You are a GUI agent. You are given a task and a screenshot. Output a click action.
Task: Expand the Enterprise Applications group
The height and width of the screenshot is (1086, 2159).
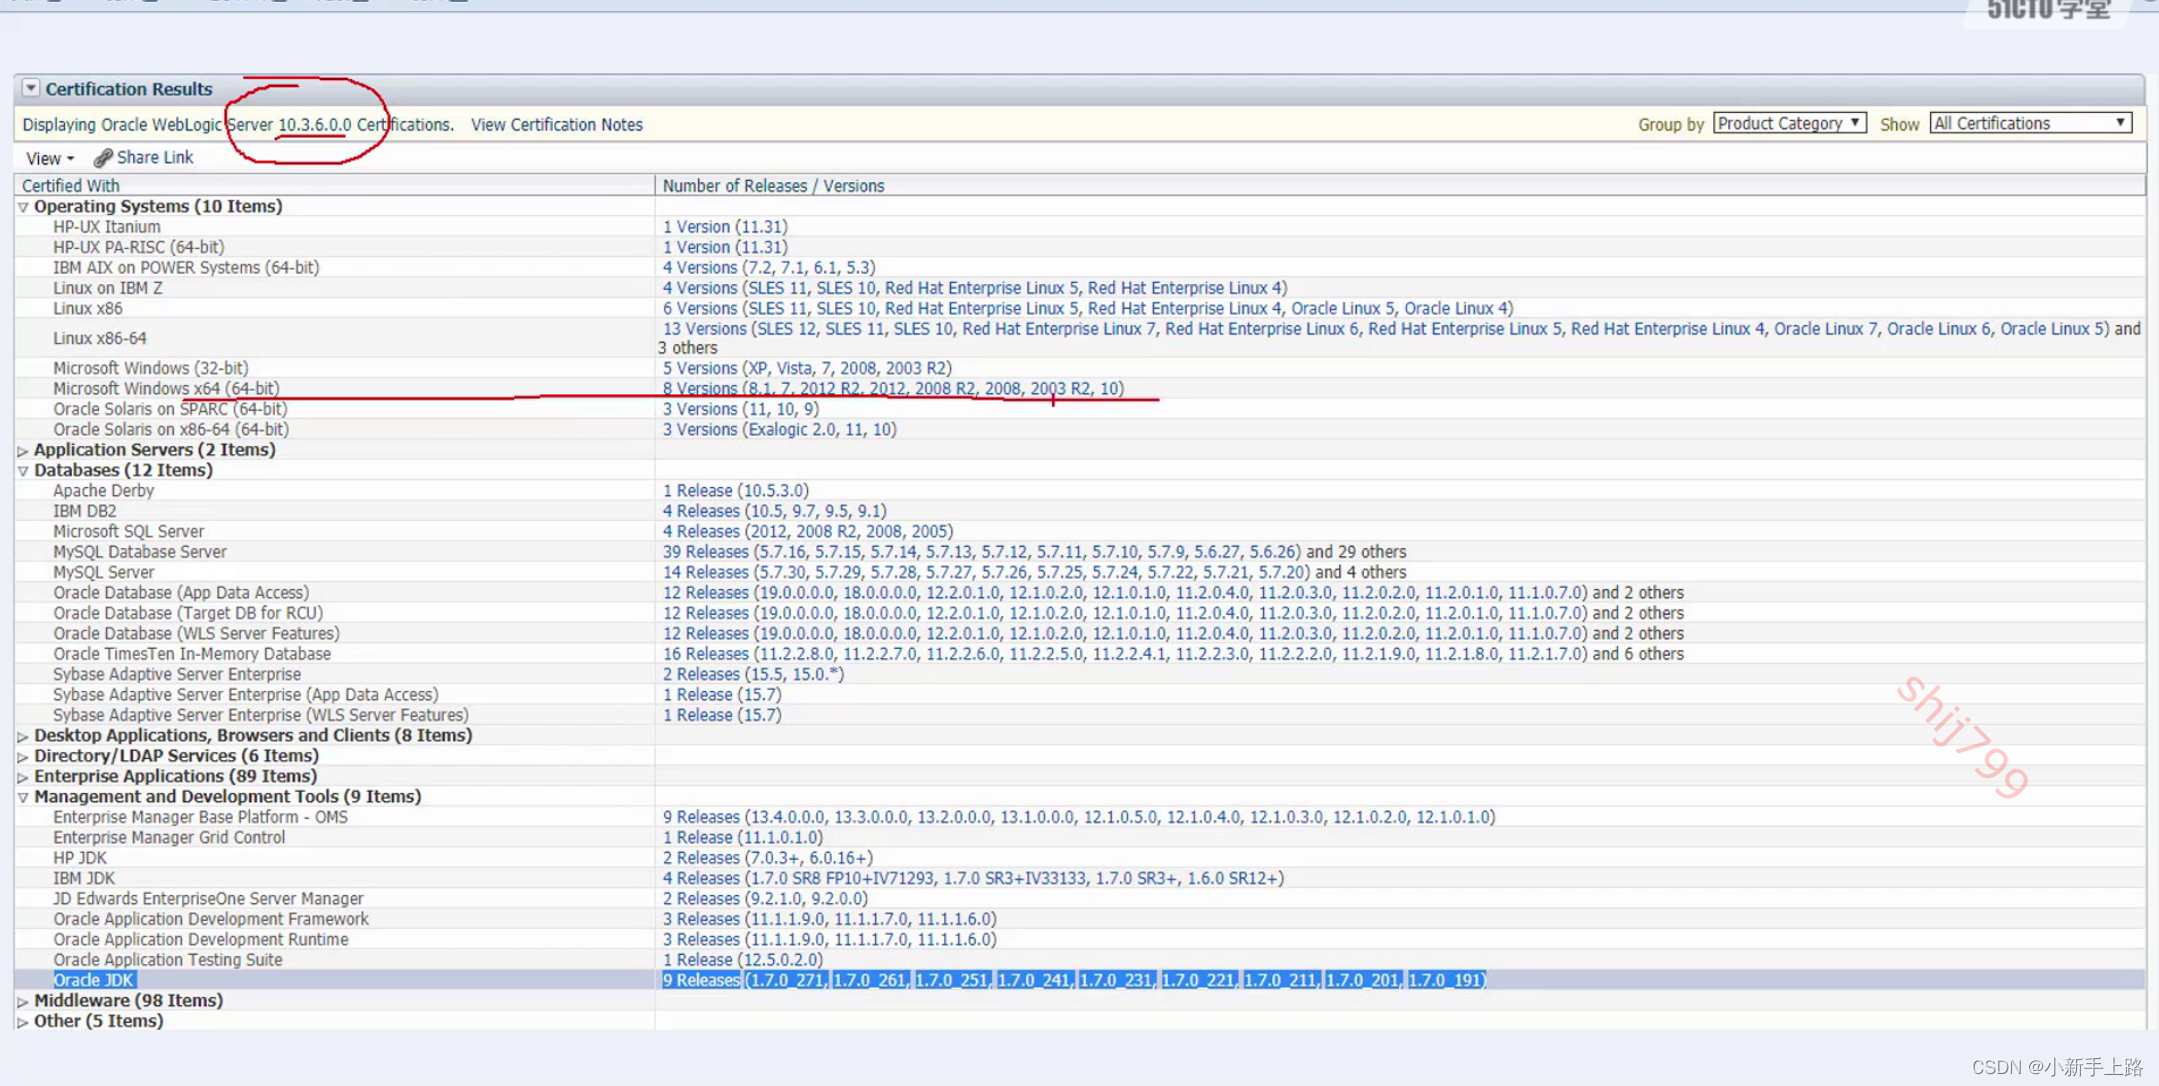(23, 777)
